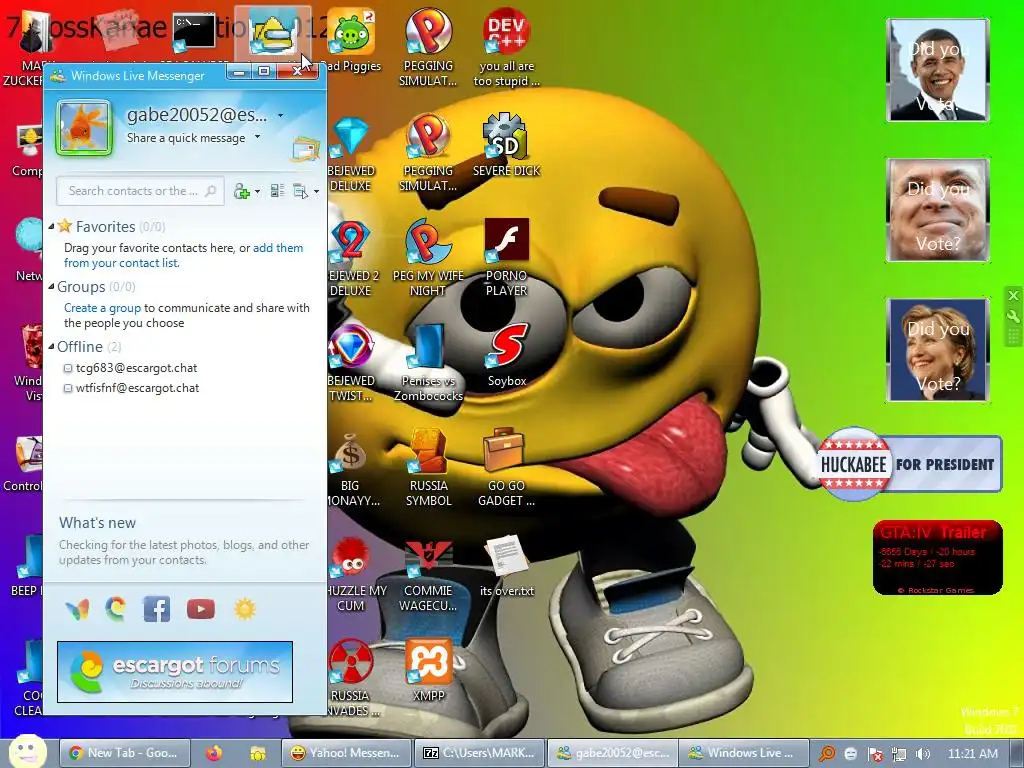Click the 'add them from your contact list' link

tap(184, 255)
